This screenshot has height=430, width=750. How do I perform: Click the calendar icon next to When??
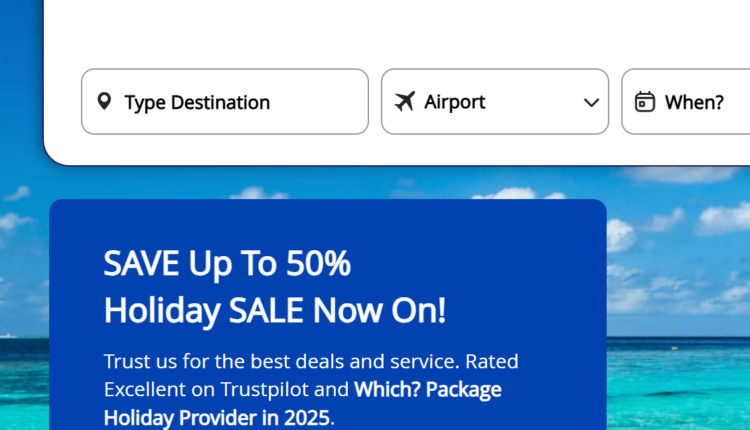(x=645, y=102)
